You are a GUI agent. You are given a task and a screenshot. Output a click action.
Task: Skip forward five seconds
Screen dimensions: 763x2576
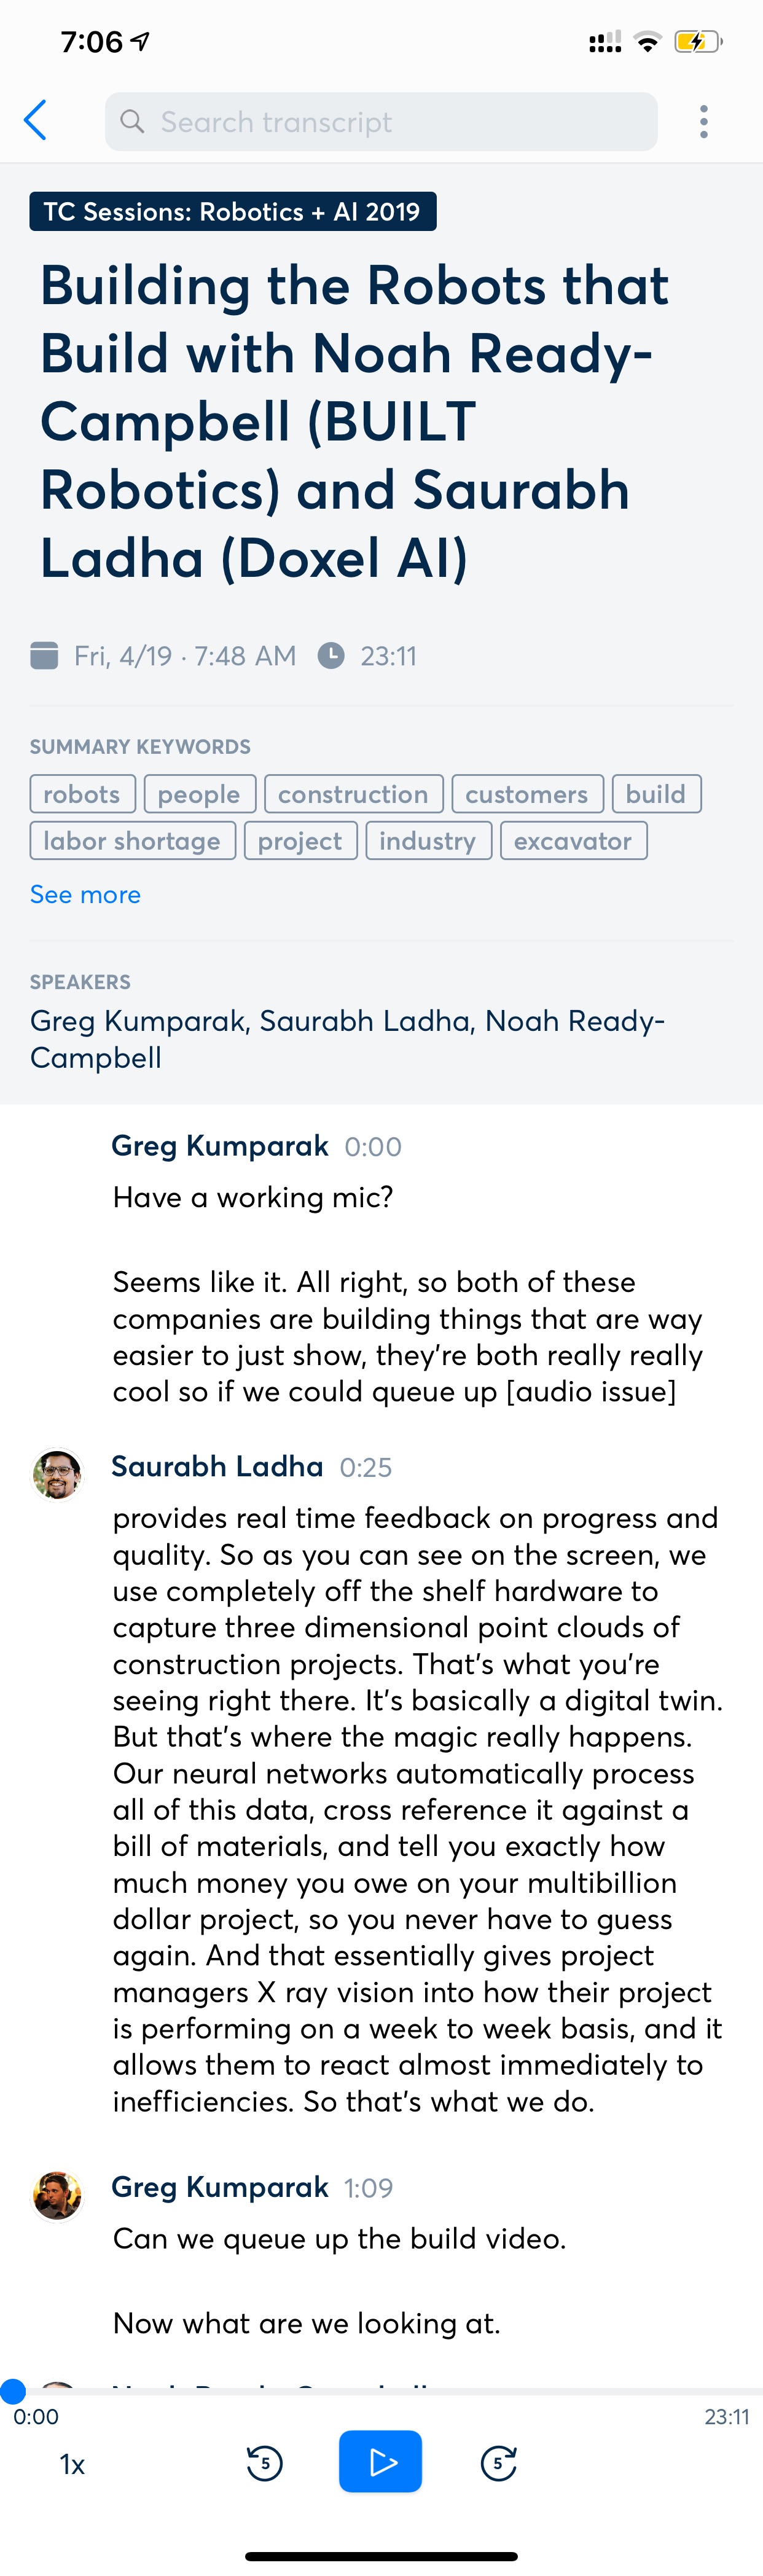point(498,2462)
